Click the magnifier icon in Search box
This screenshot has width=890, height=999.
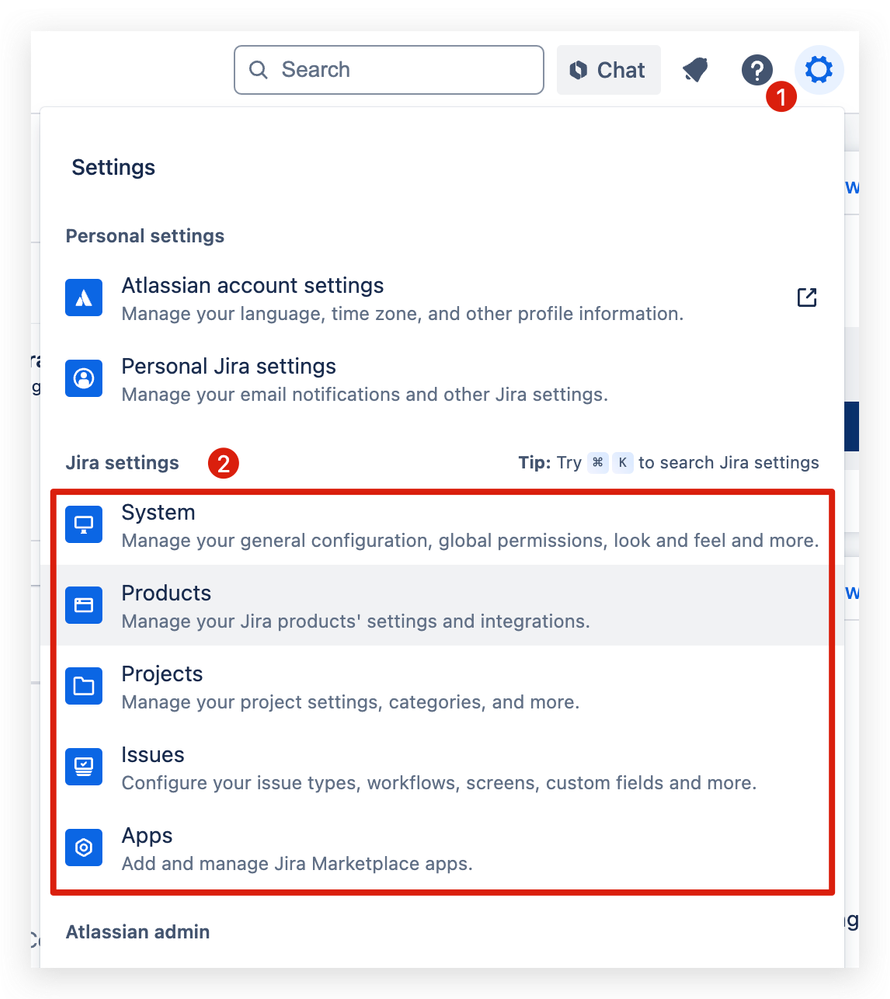[258, 69]
